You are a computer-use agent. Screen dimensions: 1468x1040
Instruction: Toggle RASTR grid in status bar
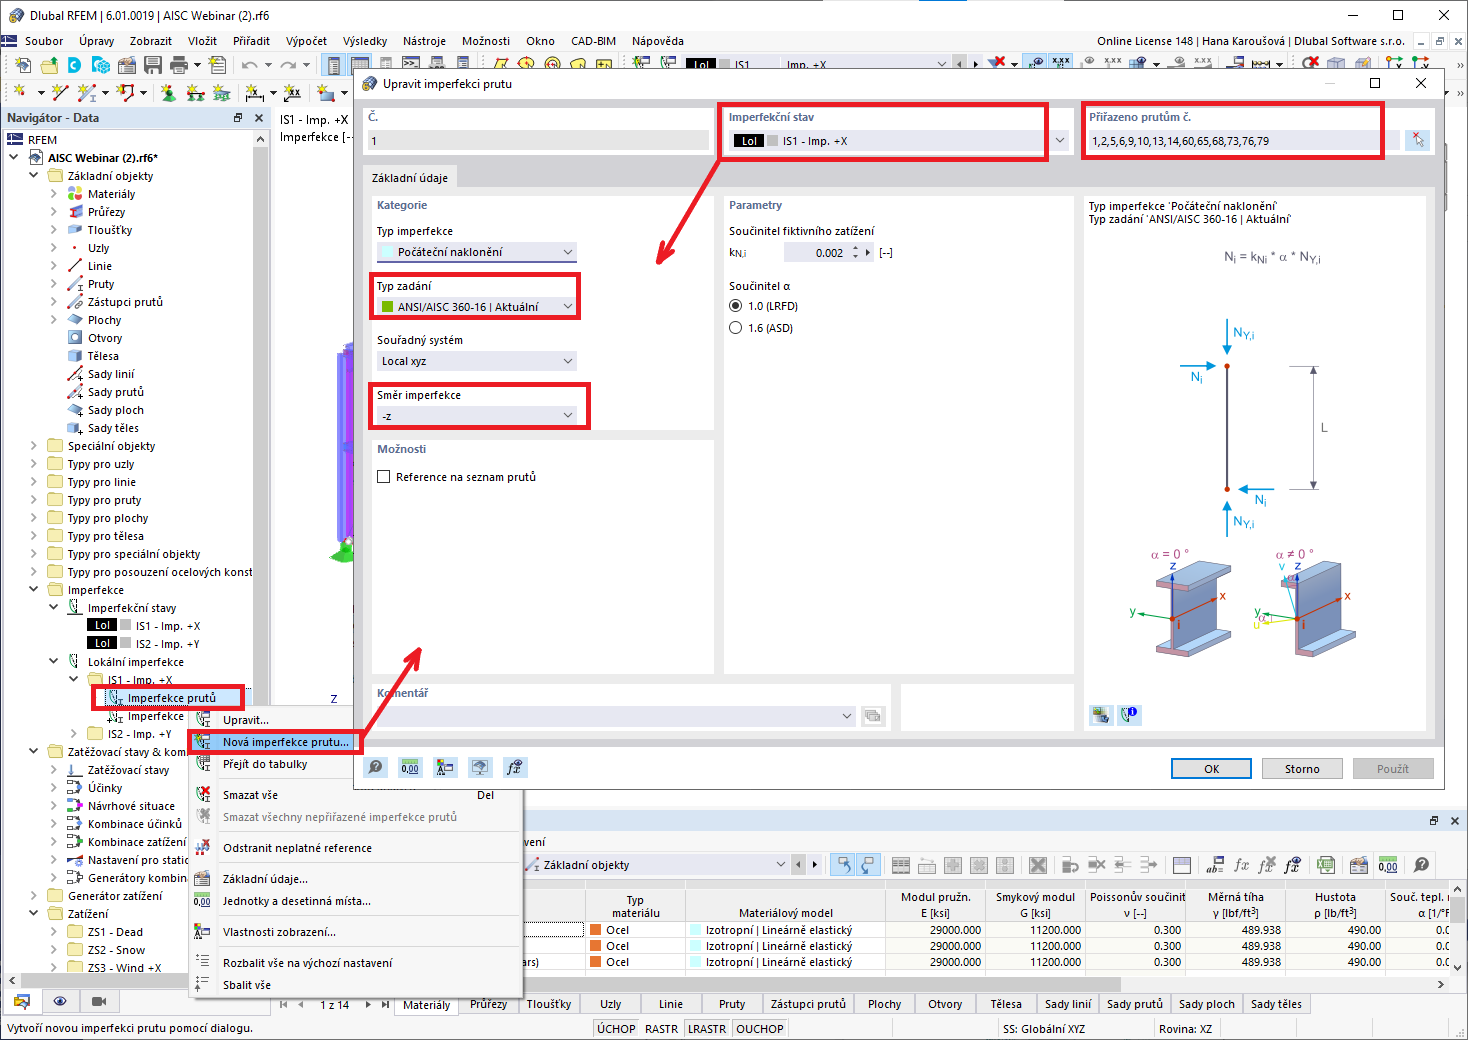pos(661,1029)
